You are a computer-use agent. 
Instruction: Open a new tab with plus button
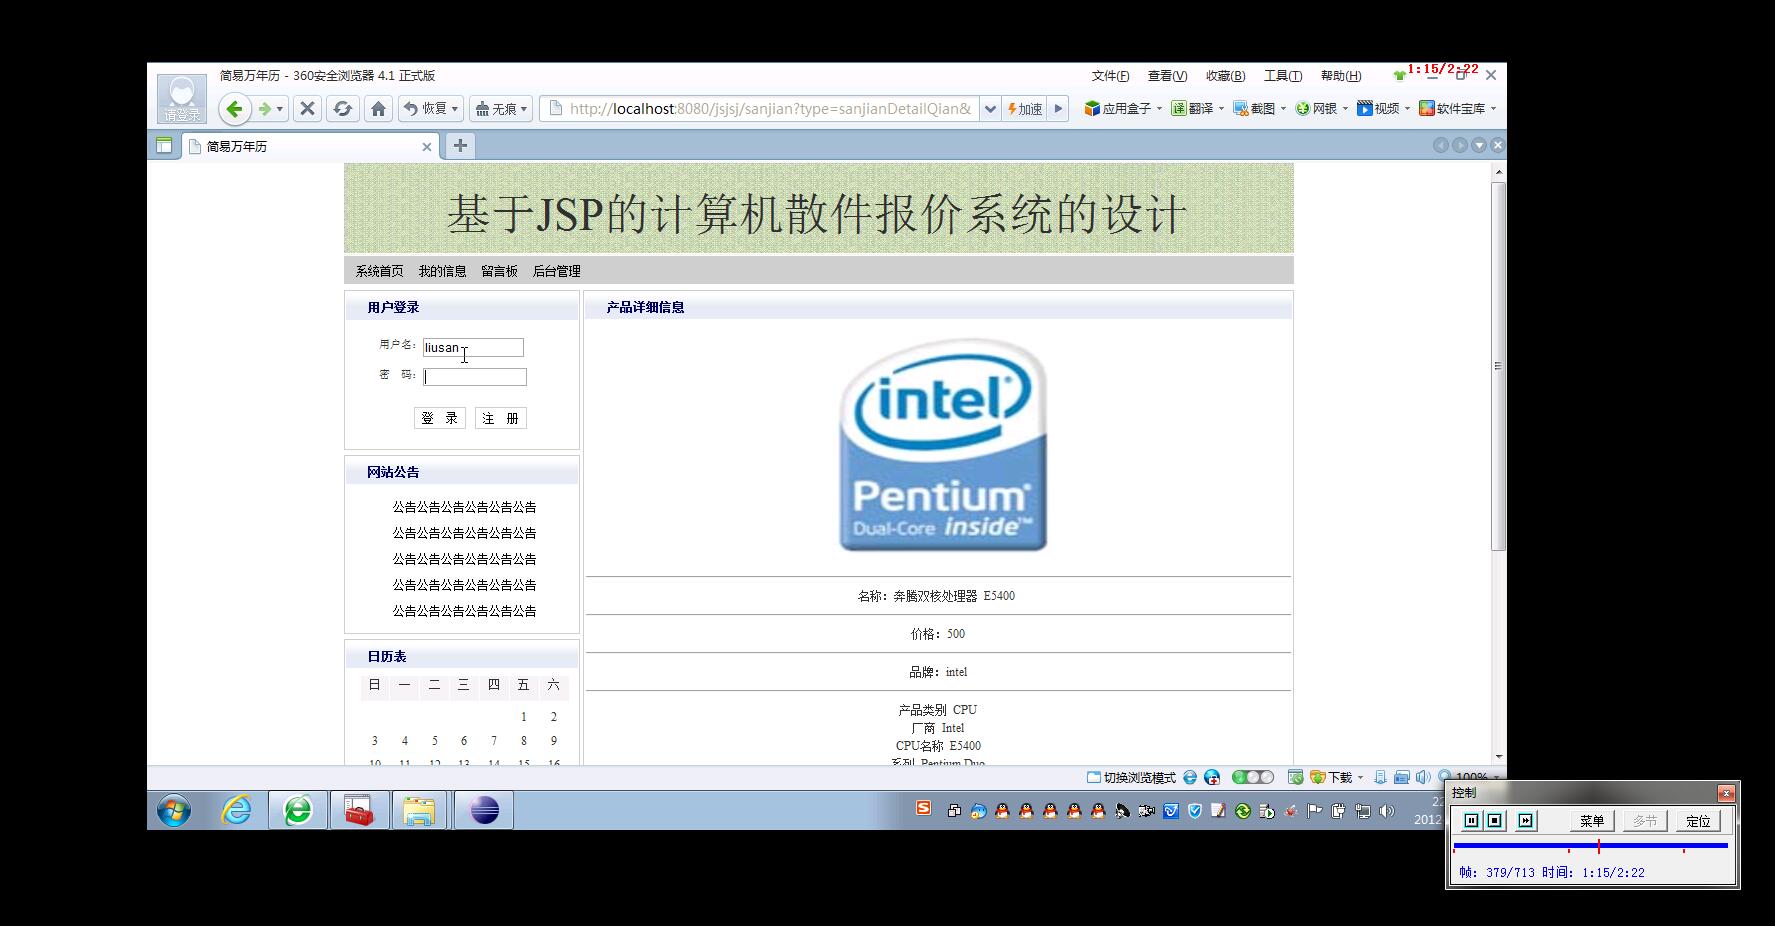coord(460,146)
